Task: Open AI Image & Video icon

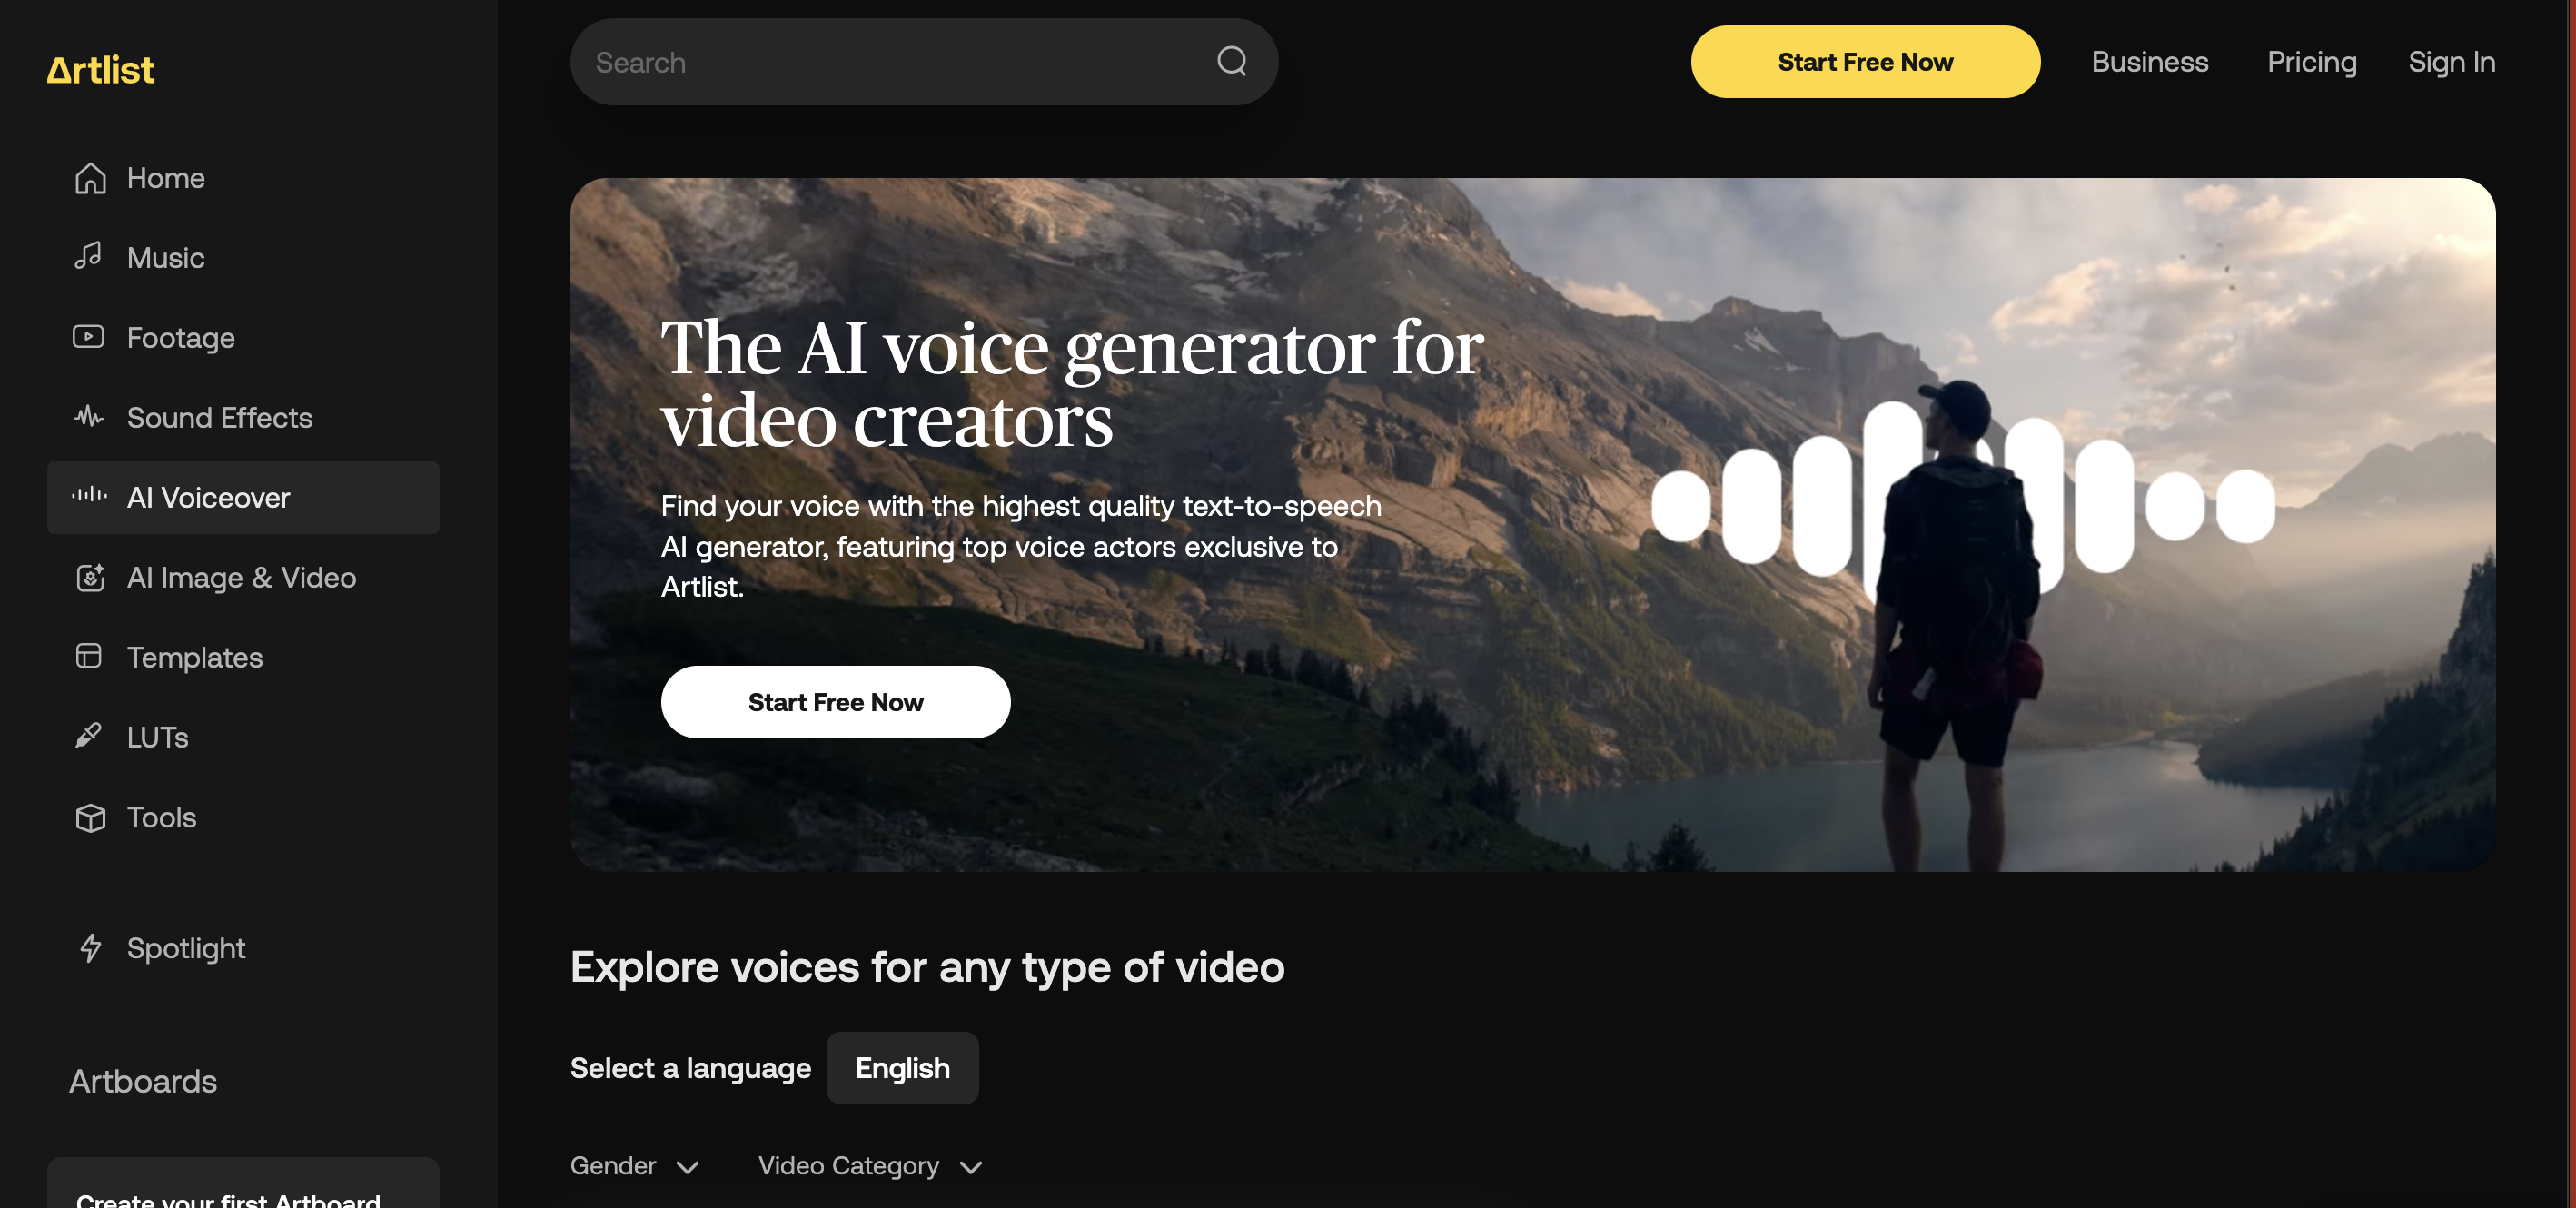Action: 90,577
